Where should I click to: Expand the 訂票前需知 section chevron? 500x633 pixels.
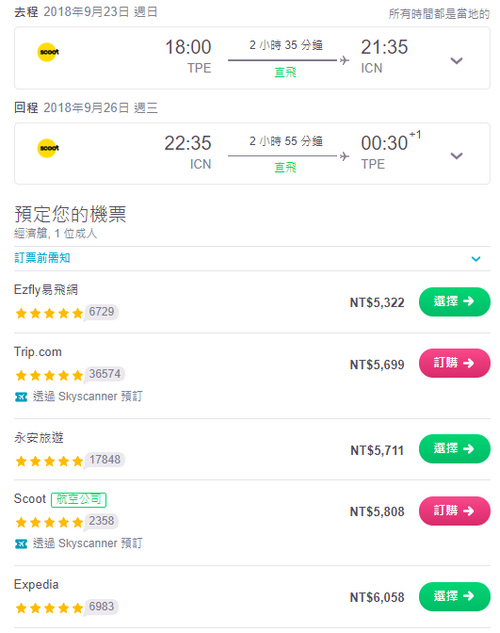pyautogui.click(x=476, y=259)
